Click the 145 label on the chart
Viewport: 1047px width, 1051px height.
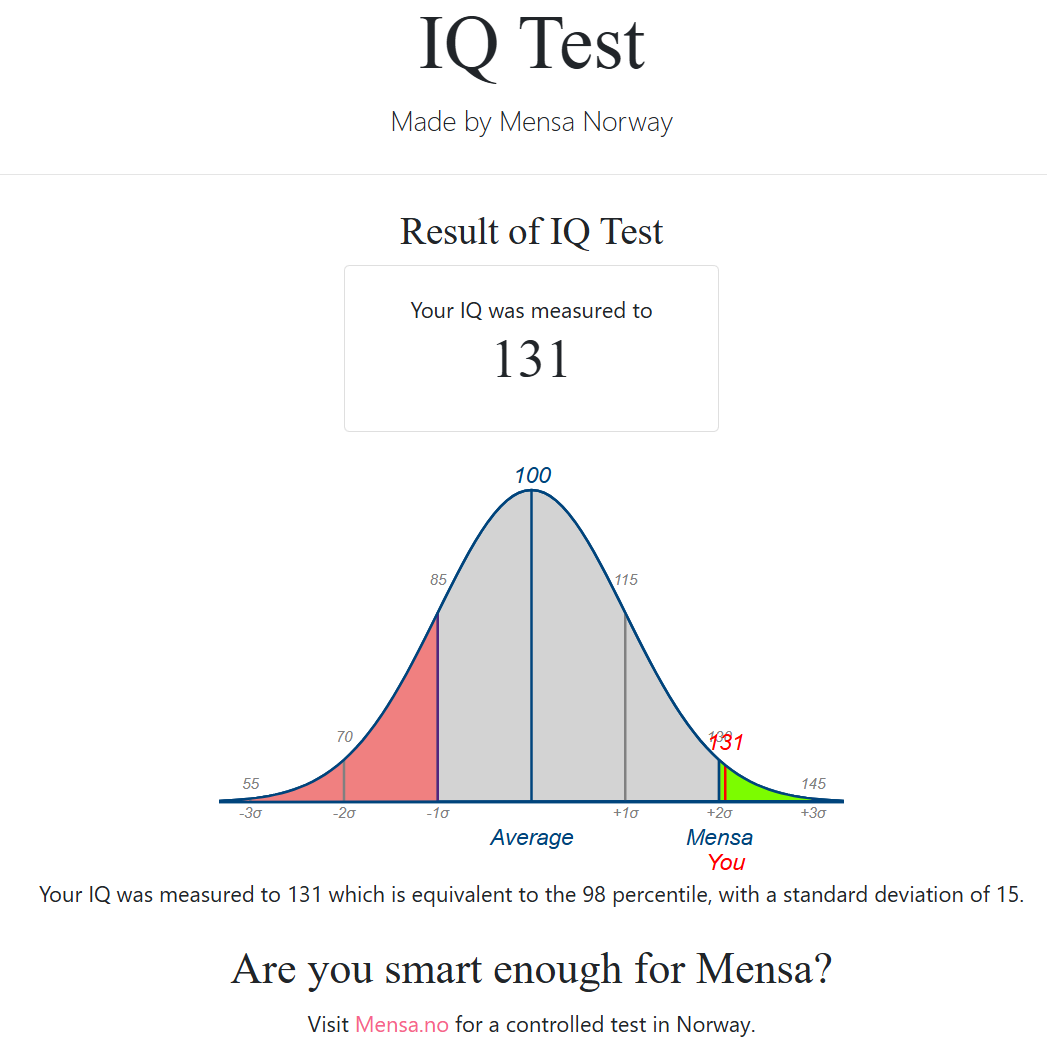813,784
